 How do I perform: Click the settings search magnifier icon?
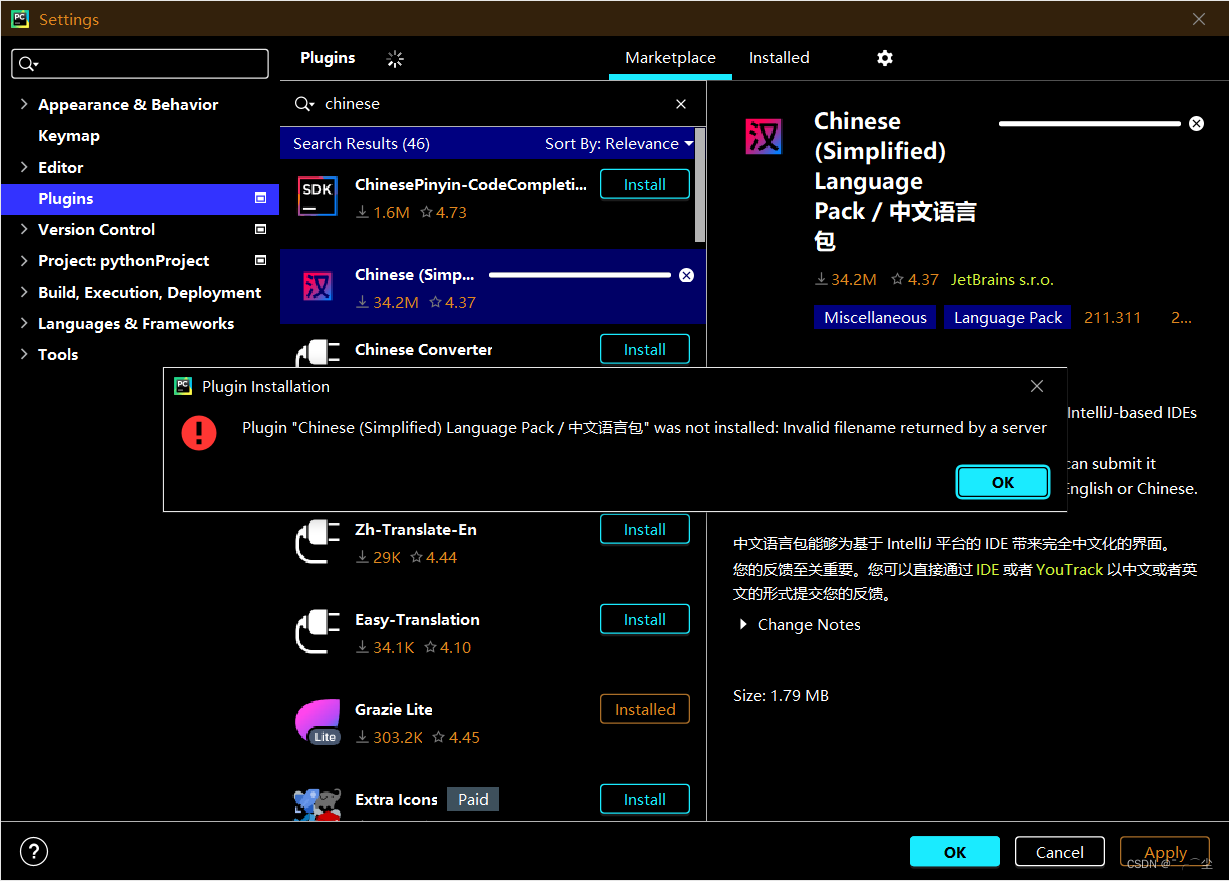click(28, 64)
